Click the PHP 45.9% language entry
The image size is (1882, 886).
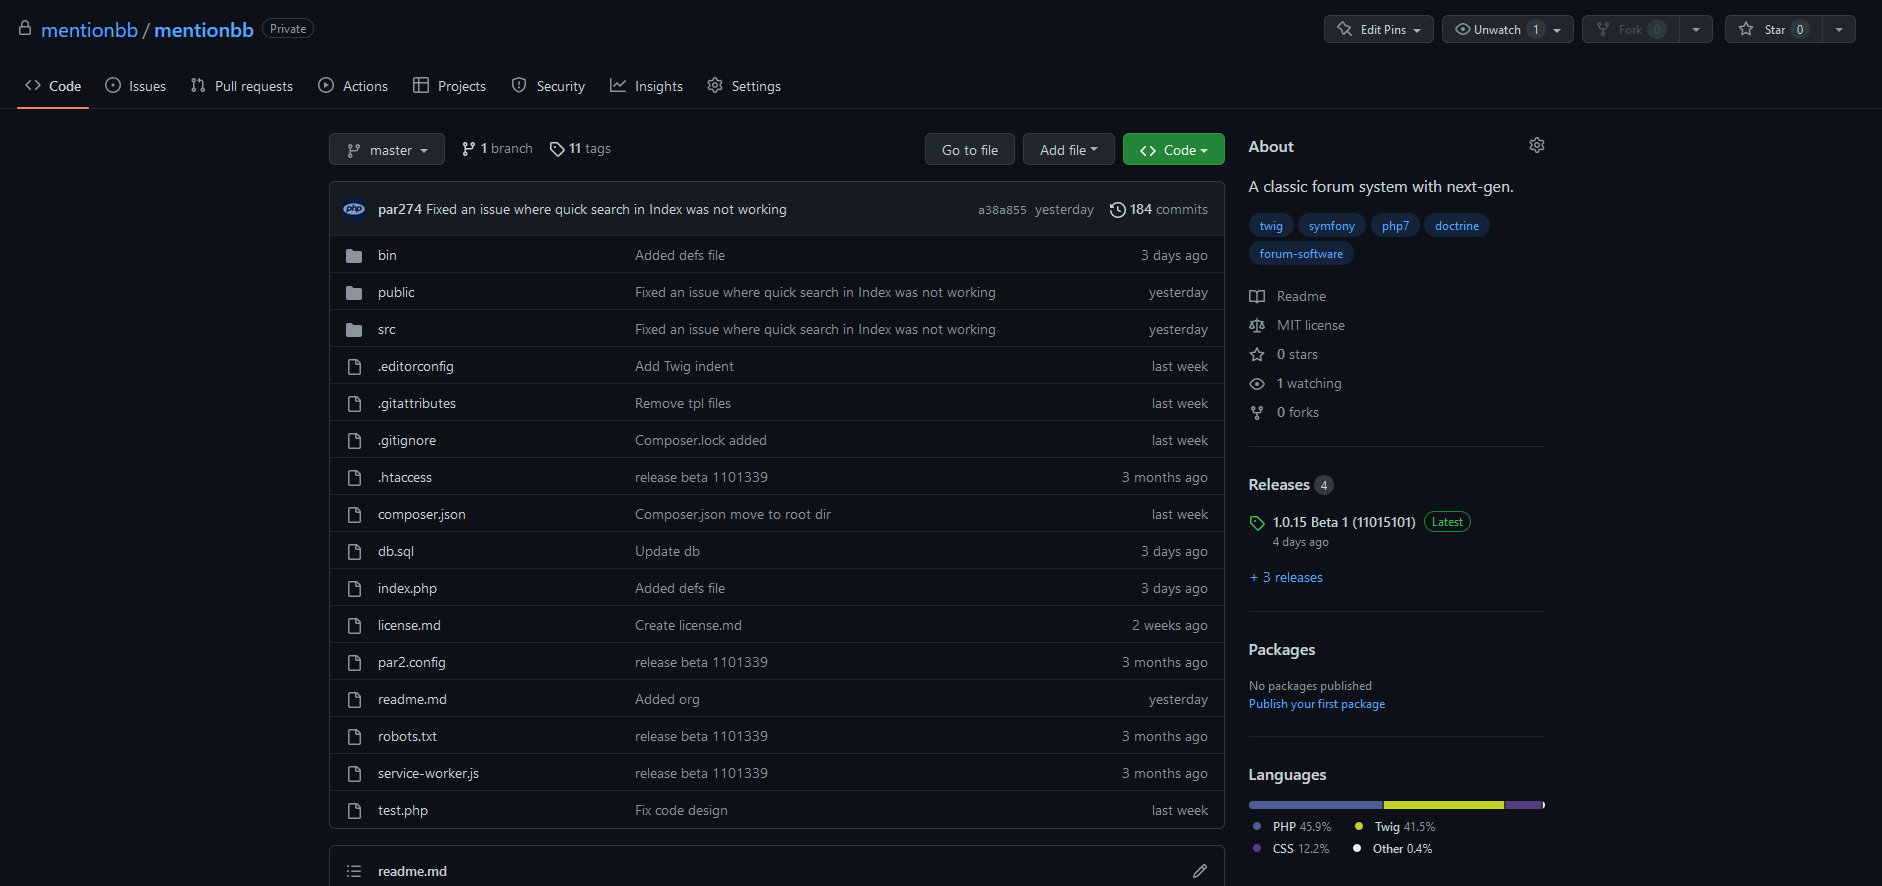(x=1292, y=827)
